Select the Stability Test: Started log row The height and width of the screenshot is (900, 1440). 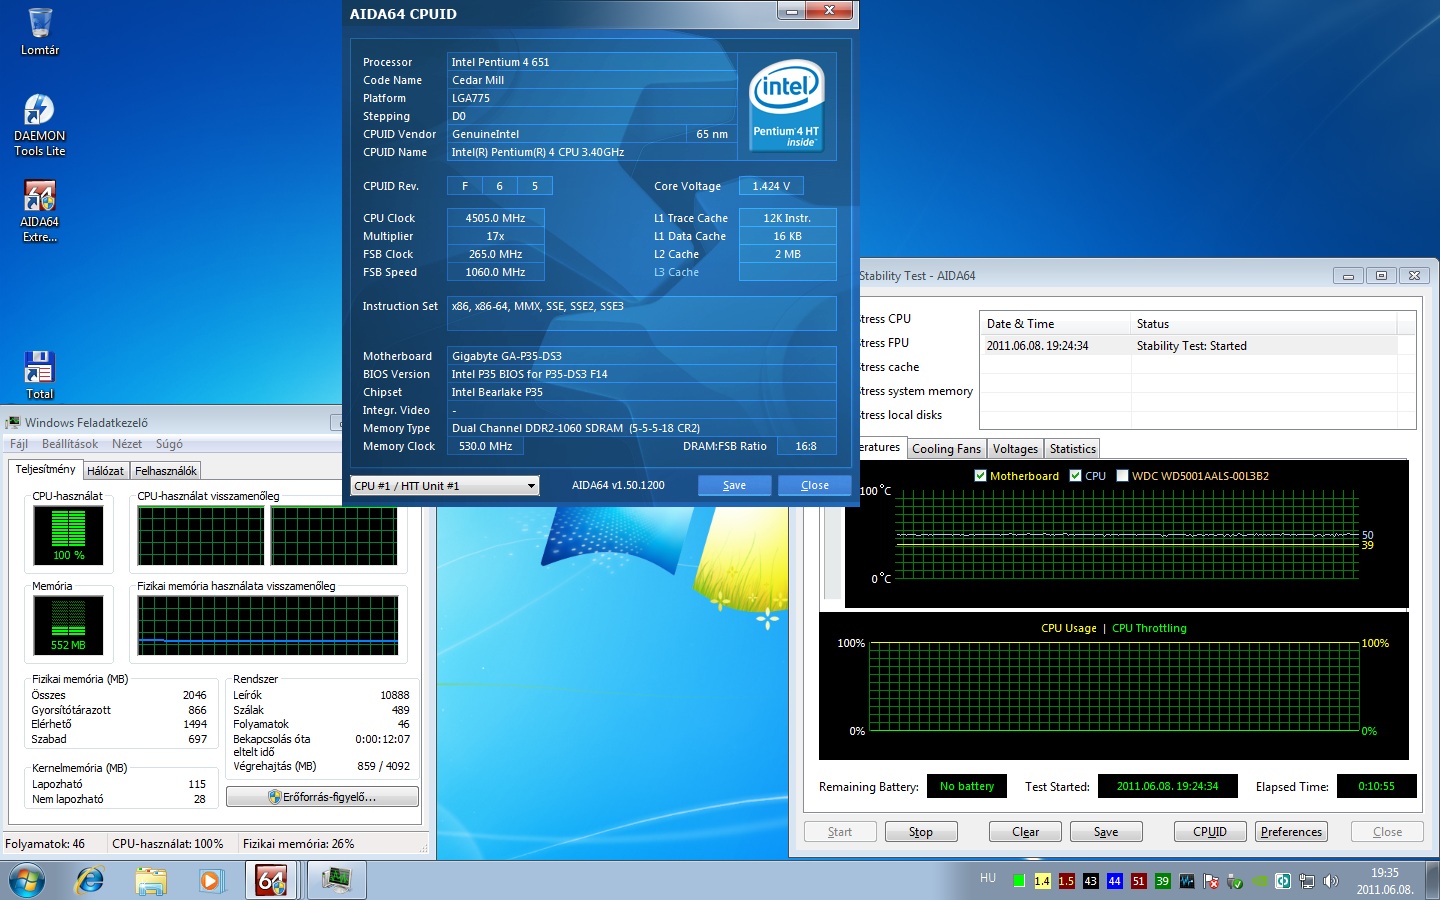[1189, 346]
